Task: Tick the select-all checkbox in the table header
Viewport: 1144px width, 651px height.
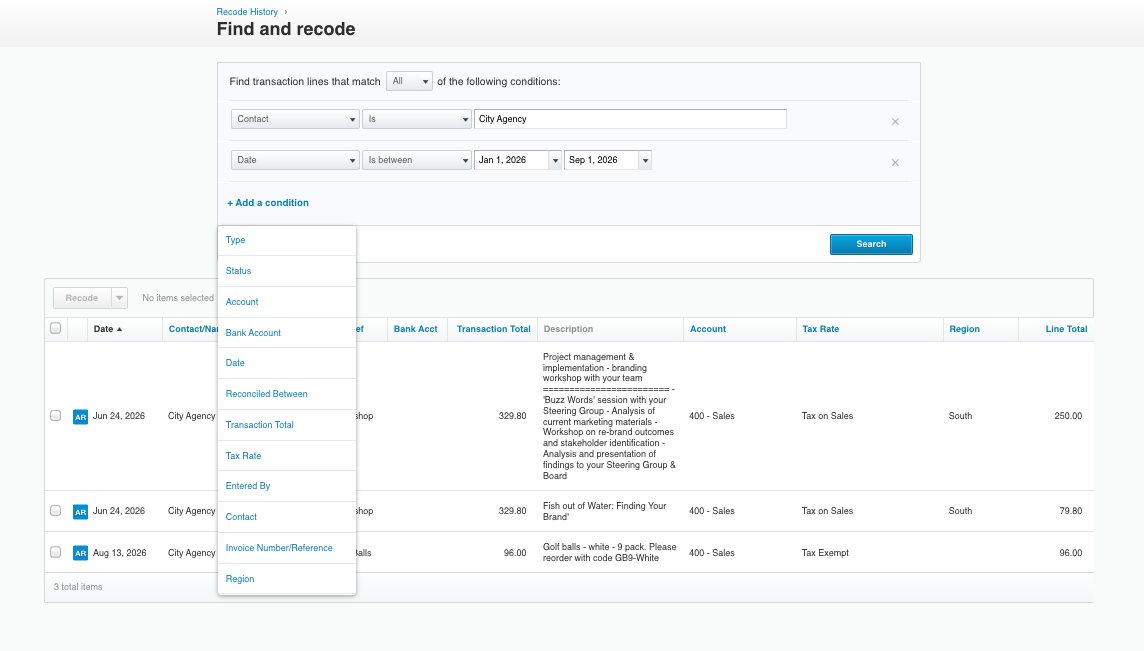Action: [x=55, y=328]
